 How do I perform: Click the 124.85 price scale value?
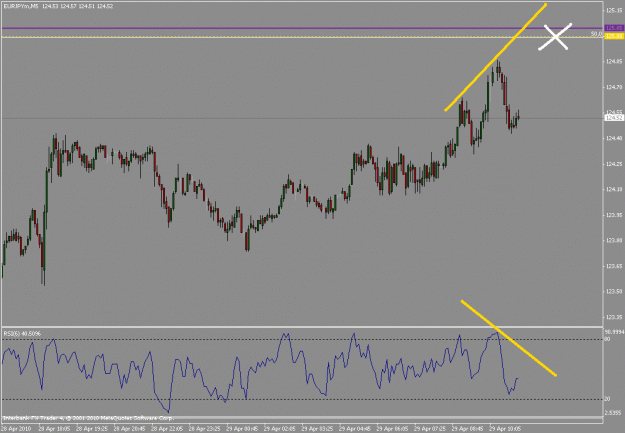(614, 61)
